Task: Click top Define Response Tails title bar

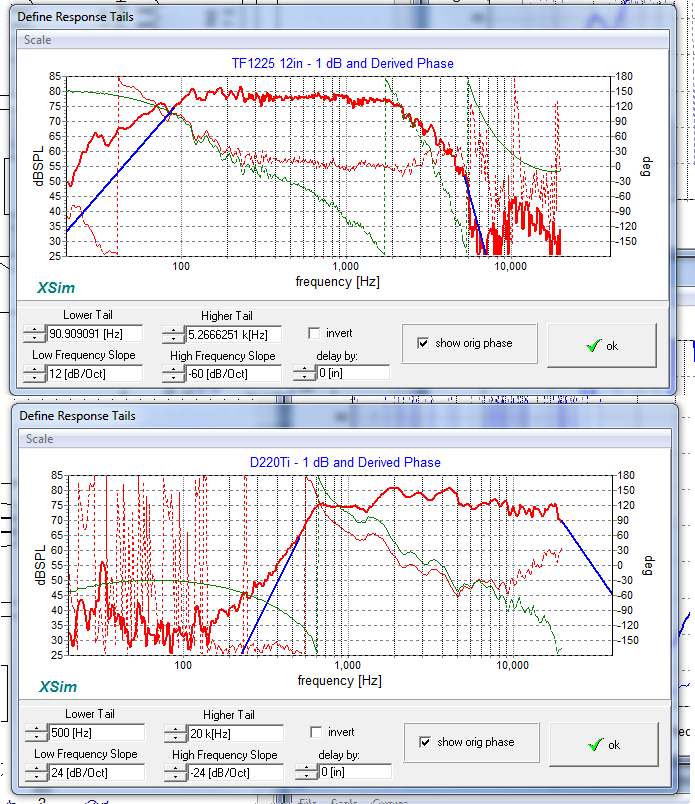Action: (343, 16)
